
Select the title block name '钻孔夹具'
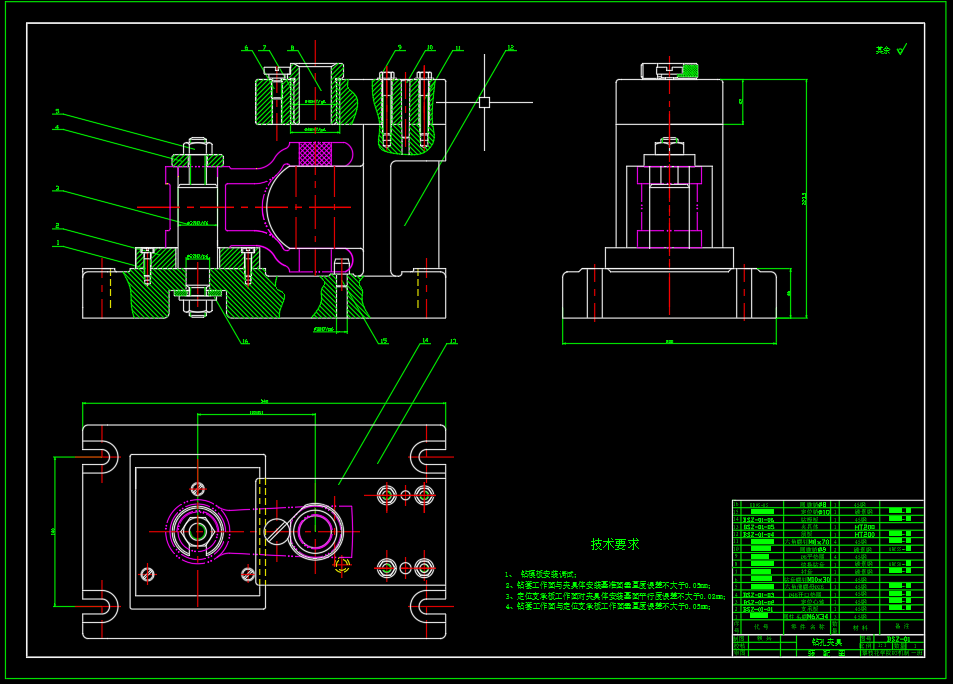tap(827, 642)
